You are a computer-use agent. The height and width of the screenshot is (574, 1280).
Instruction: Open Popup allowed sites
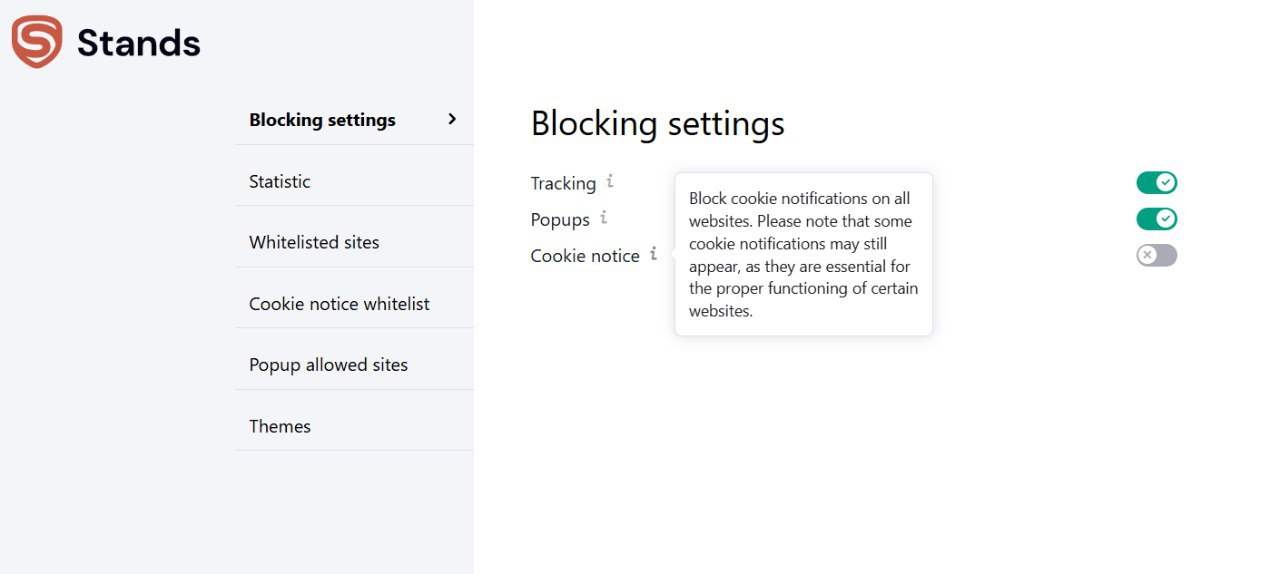[x=328, y=365]
